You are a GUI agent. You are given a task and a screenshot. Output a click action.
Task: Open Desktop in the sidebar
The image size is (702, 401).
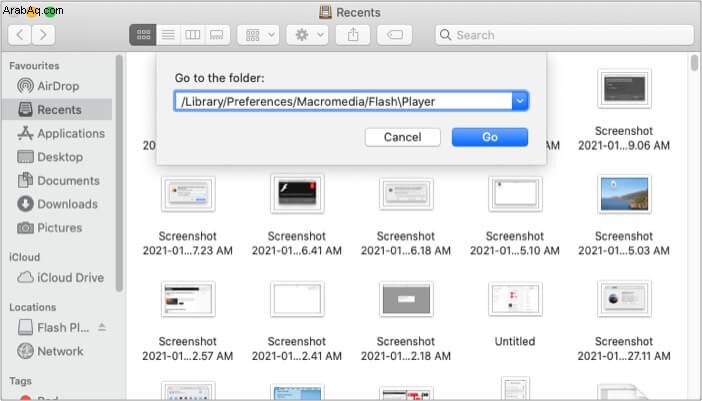click(x=57, y=157)
